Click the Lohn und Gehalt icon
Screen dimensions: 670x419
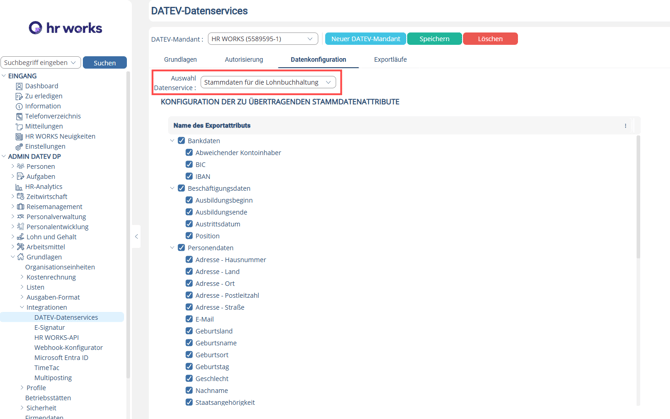(x=21, y=237)
